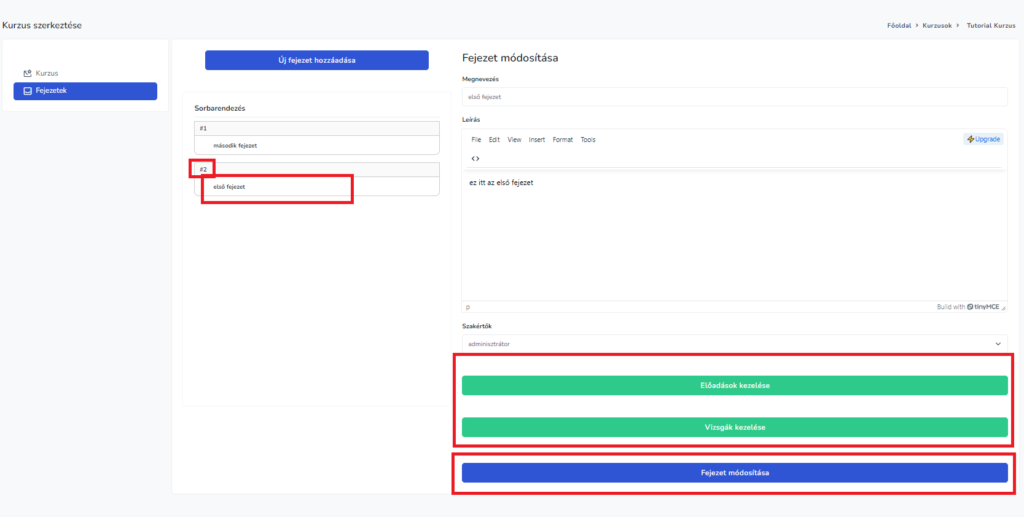The image size is (1024, 517).
Task: Open the View menu in the editor
Action: tap(514, 140)
